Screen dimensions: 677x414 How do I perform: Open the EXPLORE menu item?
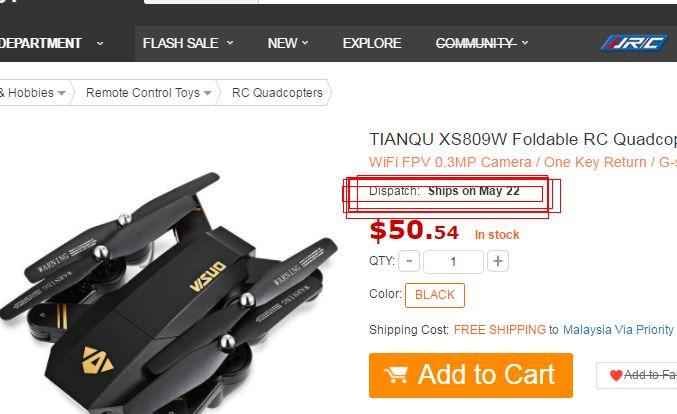(x=372, y=43)
